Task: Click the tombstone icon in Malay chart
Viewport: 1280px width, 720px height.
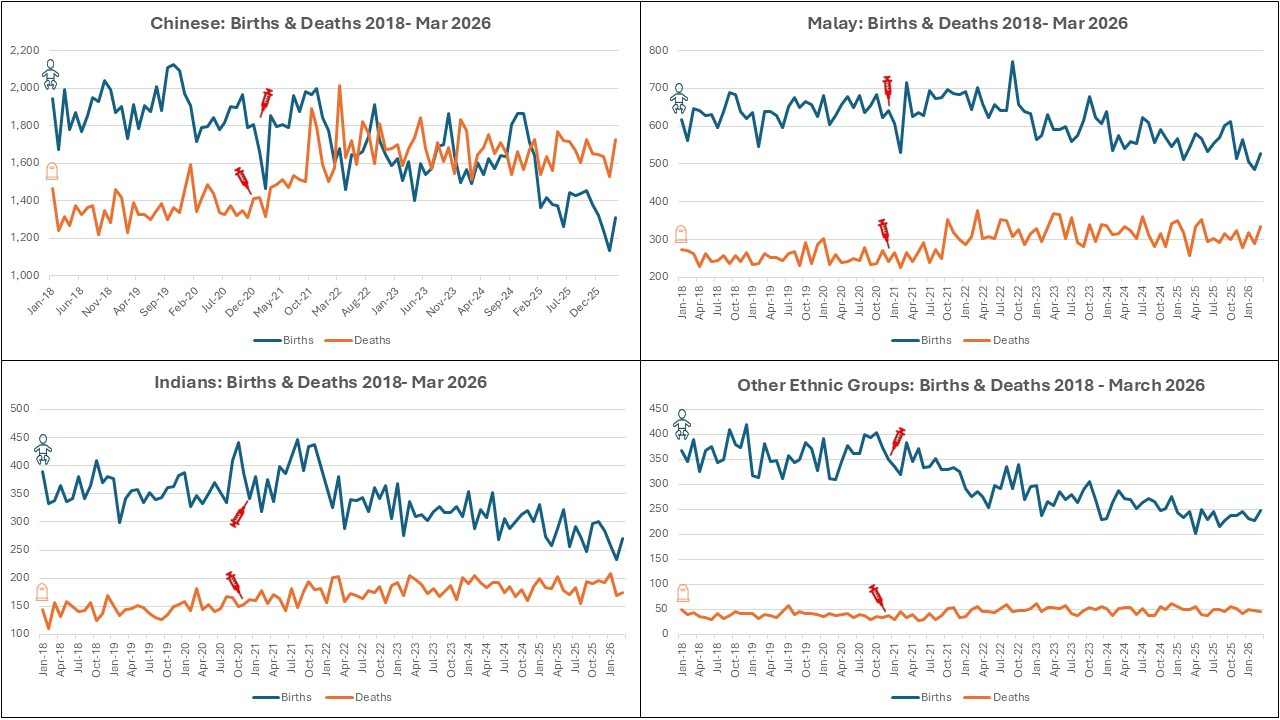Action: [681, 235]
